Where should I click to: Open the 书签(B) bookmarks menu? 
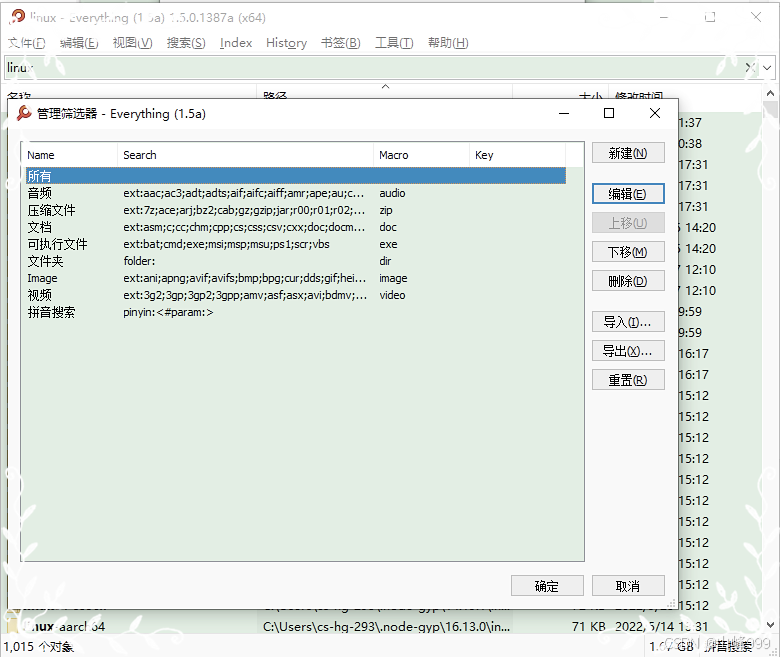[341, 43]
